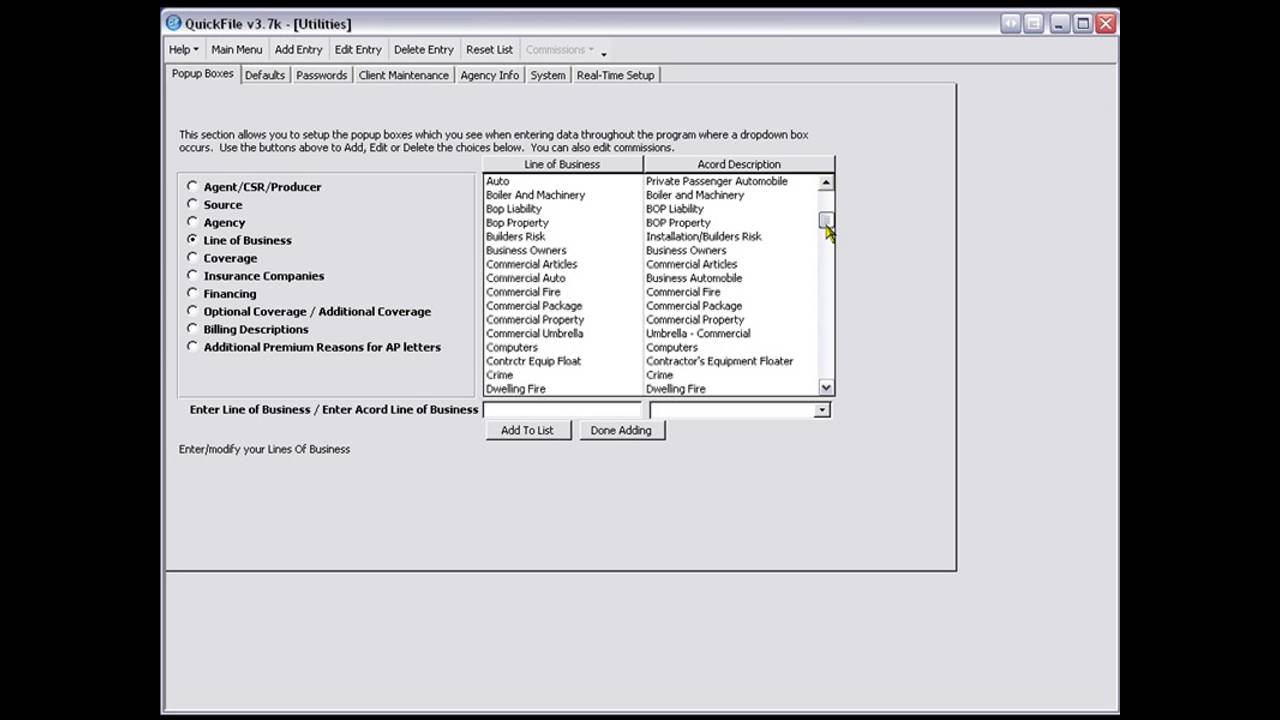Viewport: 1280px width, 720px height.
Task: Select the Bop Liability list entry
Action: [x=514, y=209]
